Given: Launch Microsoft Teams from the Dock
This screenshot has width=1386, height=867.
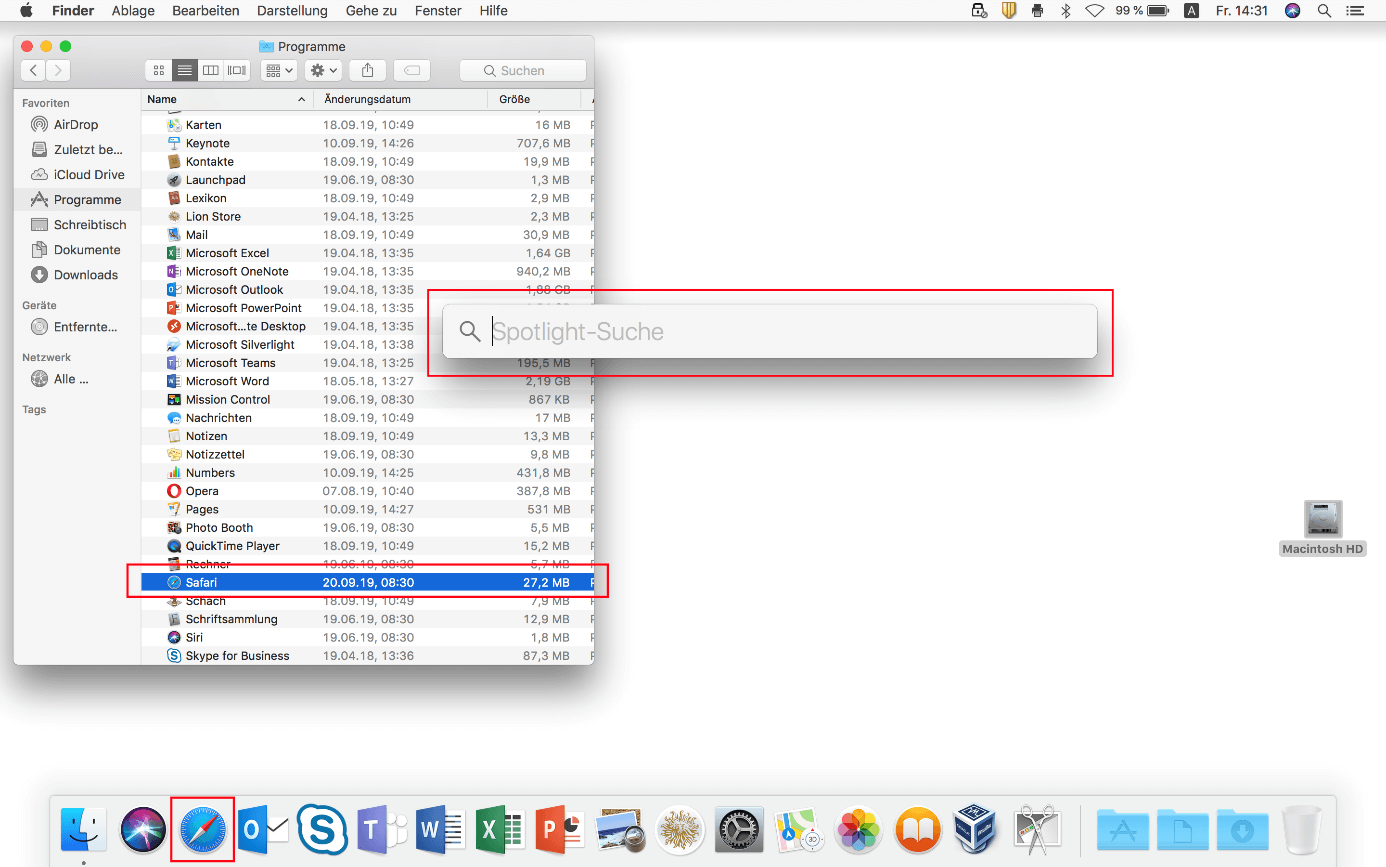Looking at the screenshot, I should click(x=383, y=829).
